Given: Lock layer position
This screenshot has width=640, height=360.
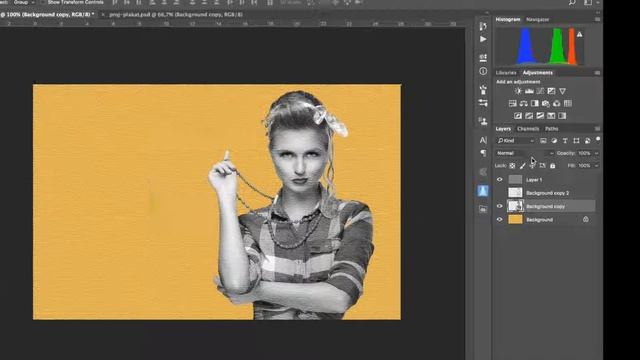Looking at the screenshot, I should click(533, 166).
